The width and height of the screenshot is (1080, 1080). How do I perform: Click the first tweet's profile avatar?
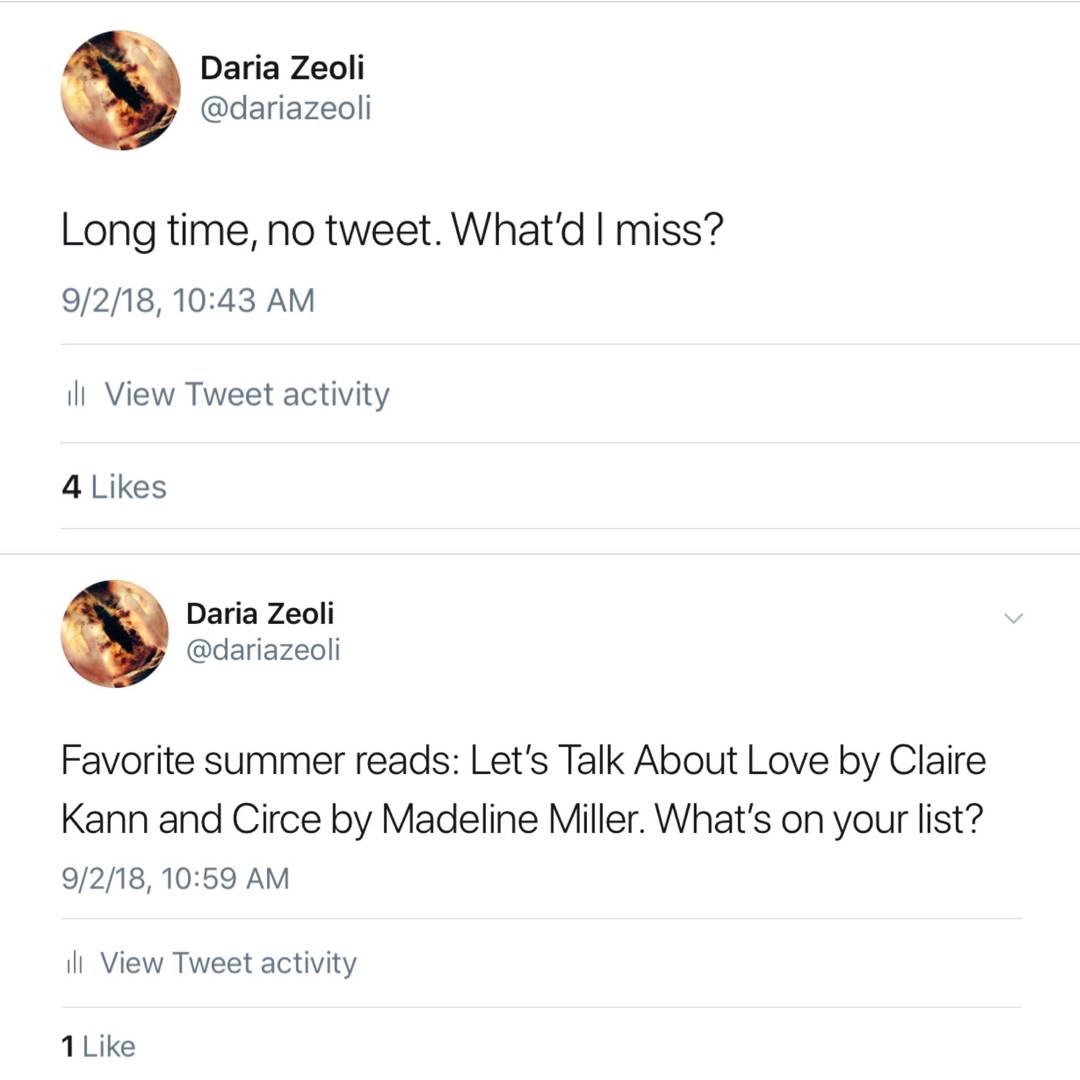pos(120,90)
